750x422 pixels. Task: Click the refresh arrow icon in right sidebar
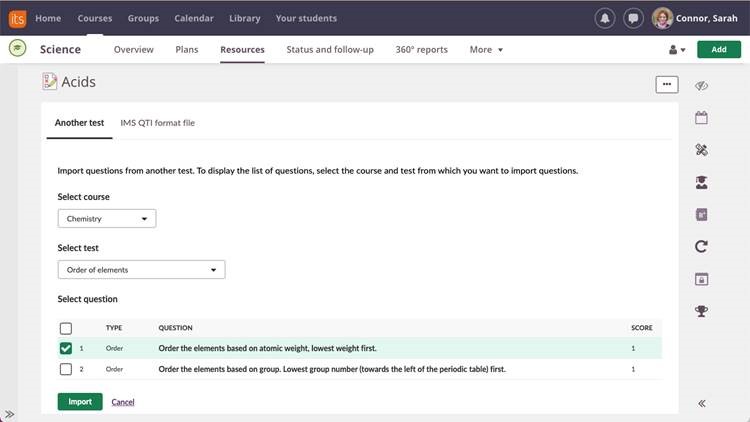pos(701,247)
